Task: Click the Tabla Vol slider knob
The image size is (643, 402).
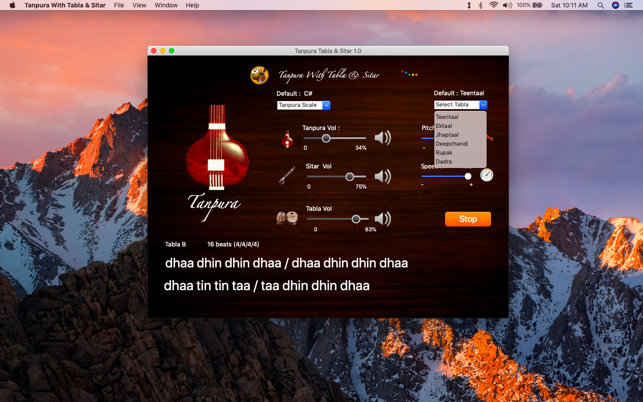Action: pos(356,219)
